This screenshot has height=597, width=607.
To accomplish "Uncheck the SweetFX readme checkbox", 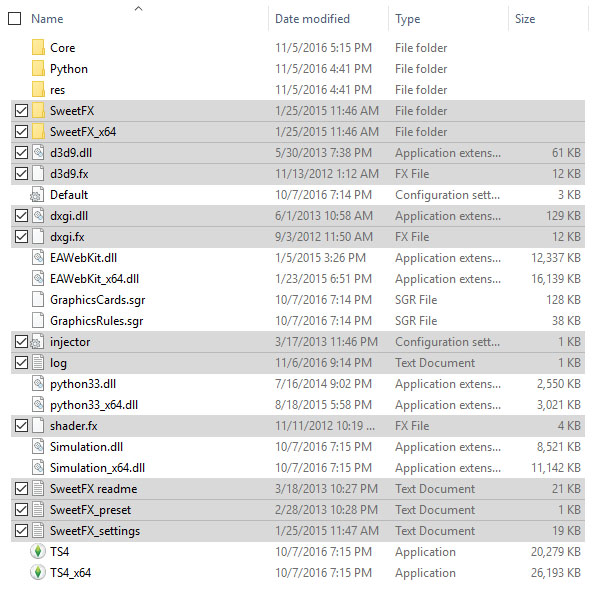I will click(x=21, y=489).
